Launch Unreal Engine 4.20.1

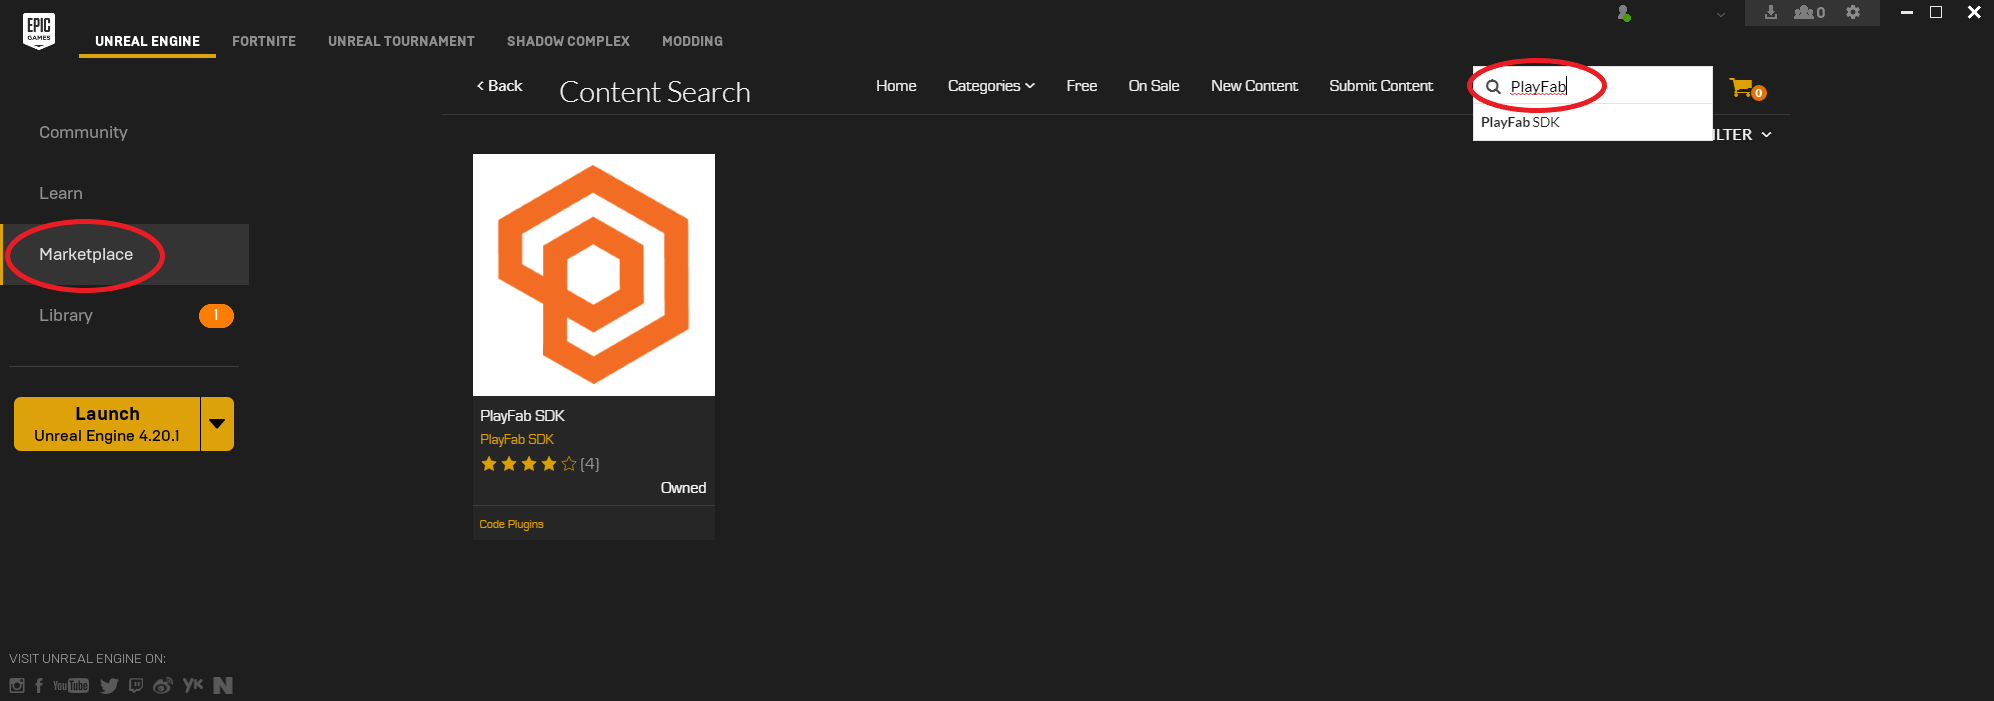tap(107, 424)
